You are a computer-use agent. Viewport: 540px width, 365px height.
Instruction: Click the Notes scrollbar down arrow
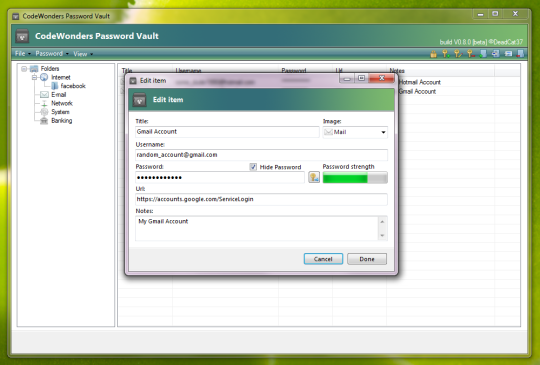[382, 235]
